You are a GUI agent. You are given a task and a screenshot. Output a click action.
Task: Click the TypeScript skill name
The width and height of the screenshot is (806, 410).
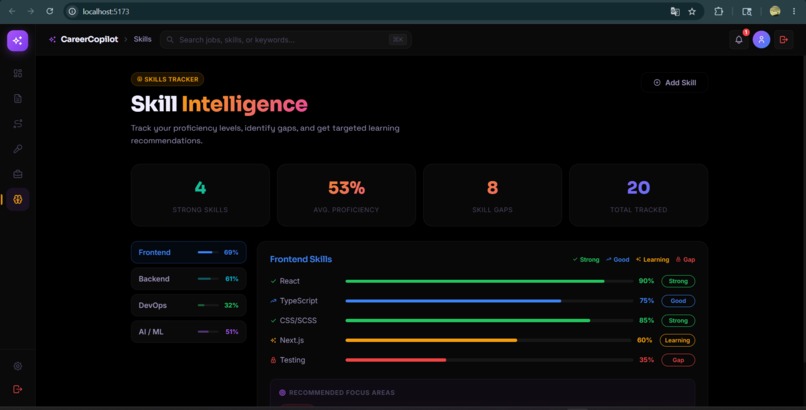tap(299, 301)
